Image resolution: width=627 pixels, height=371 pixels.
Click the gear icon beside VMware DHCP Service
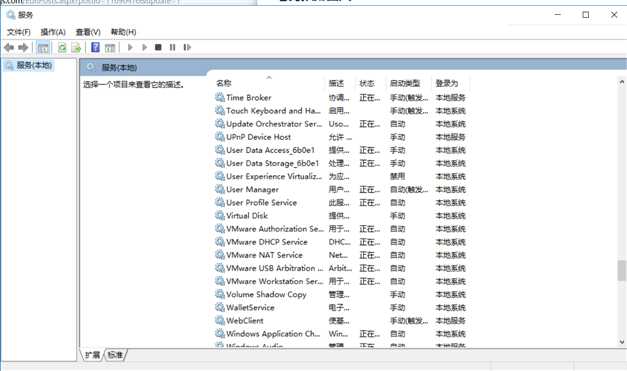tap(220, 242)
